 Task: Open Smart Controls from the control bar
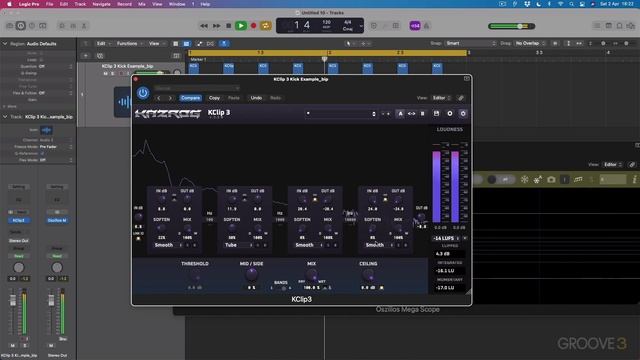[x=62, y=26]
